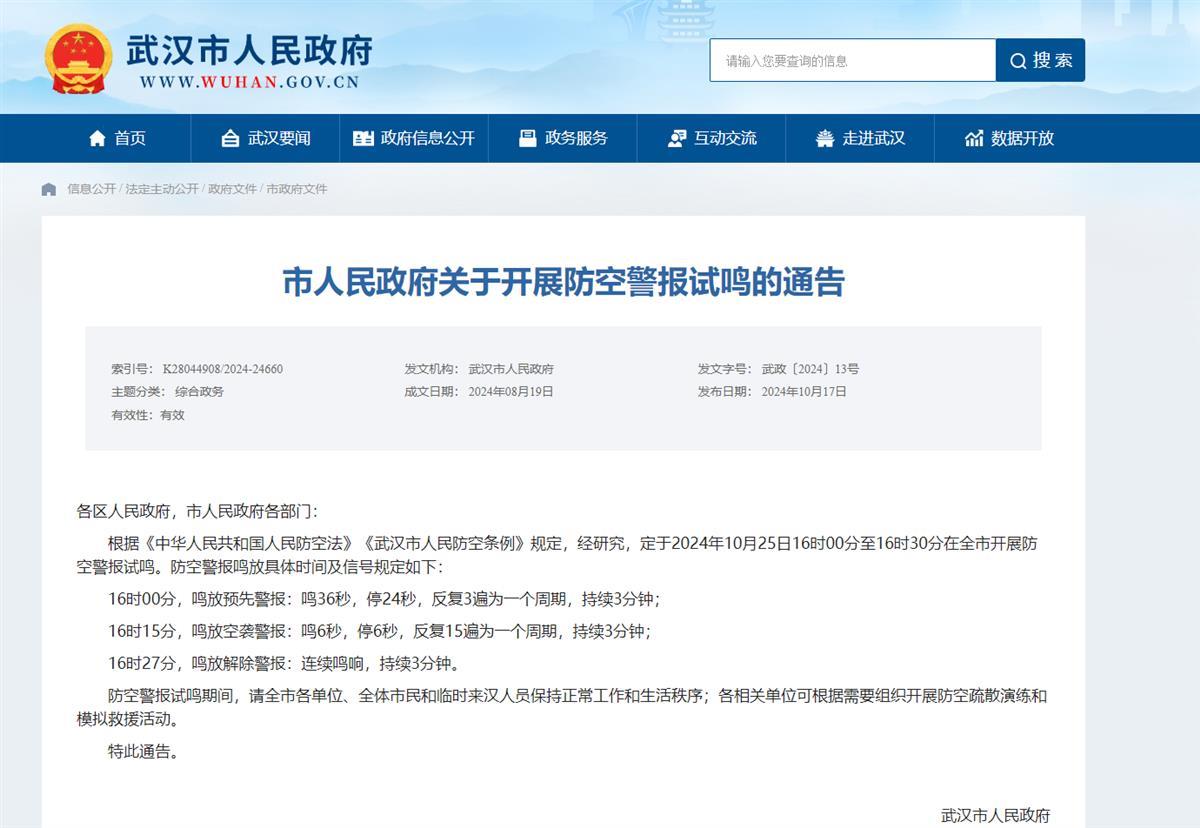Click the 市政府文件 breadcrumb link
This screenshot has height=828, width=1200.
click(x=297, y=189)
